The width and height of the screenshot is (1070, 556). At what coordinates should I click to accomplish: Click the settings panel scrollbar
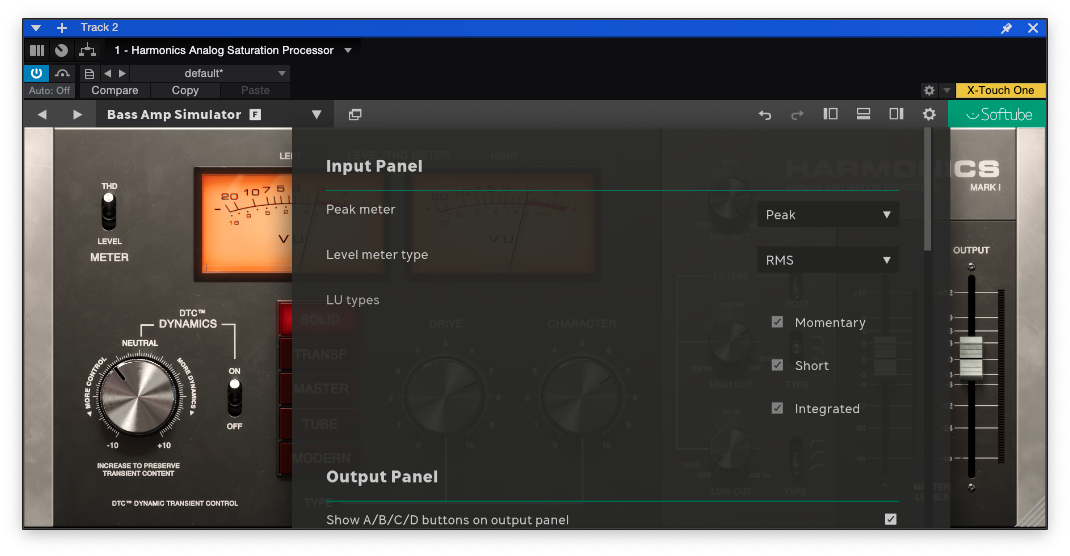tap(927, 190)
